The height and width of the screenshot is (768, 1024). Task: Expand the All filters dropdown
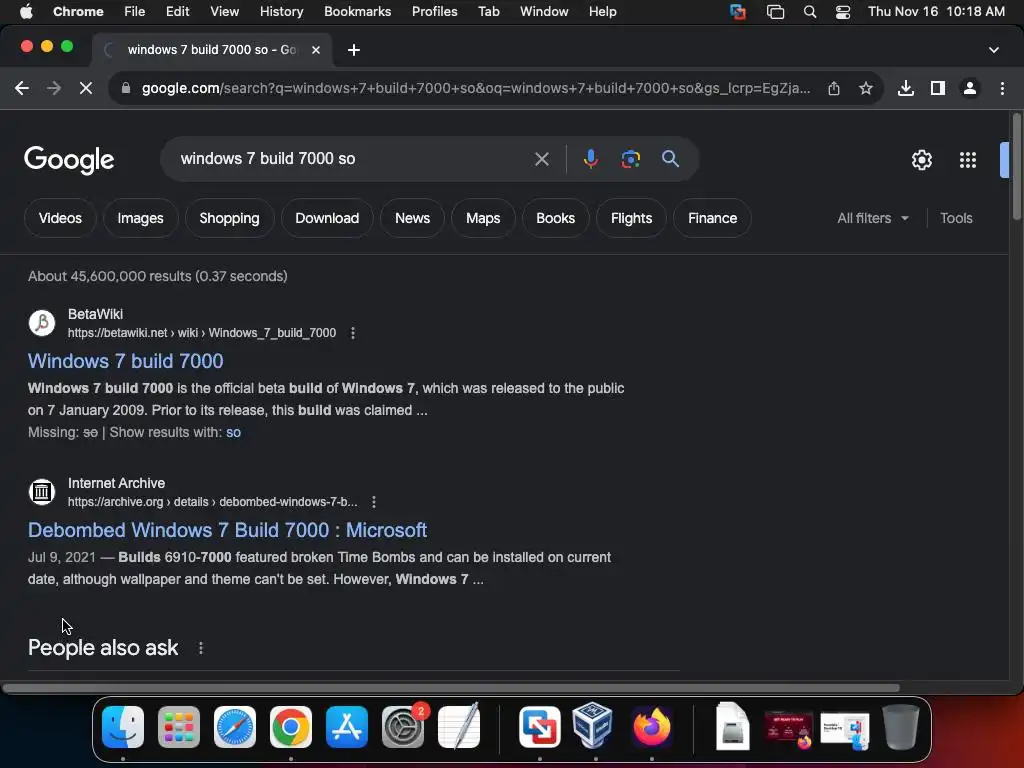tap(872, 218)
